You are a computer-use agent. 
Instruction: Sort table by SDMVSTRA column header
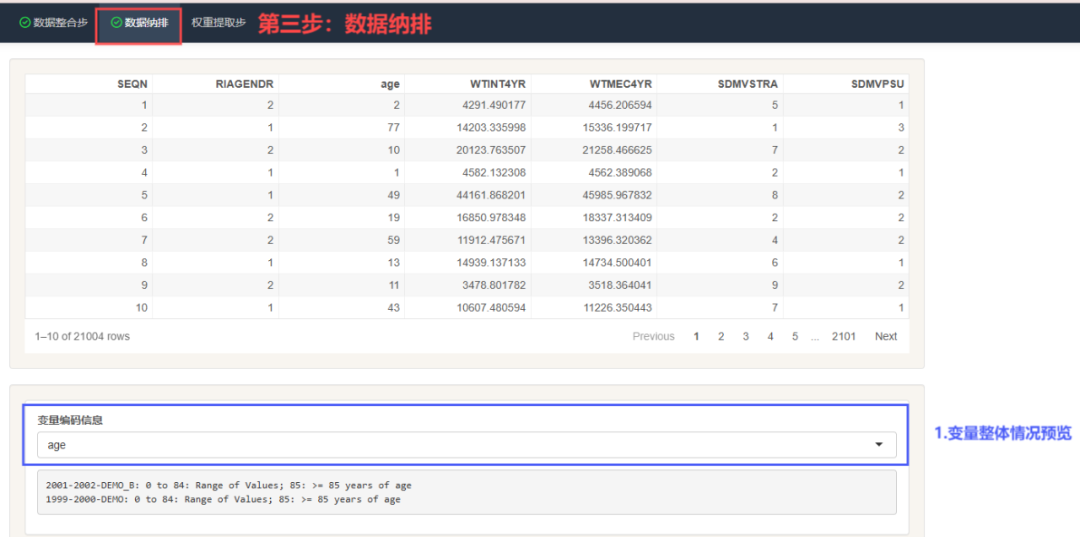click(748, 84)
